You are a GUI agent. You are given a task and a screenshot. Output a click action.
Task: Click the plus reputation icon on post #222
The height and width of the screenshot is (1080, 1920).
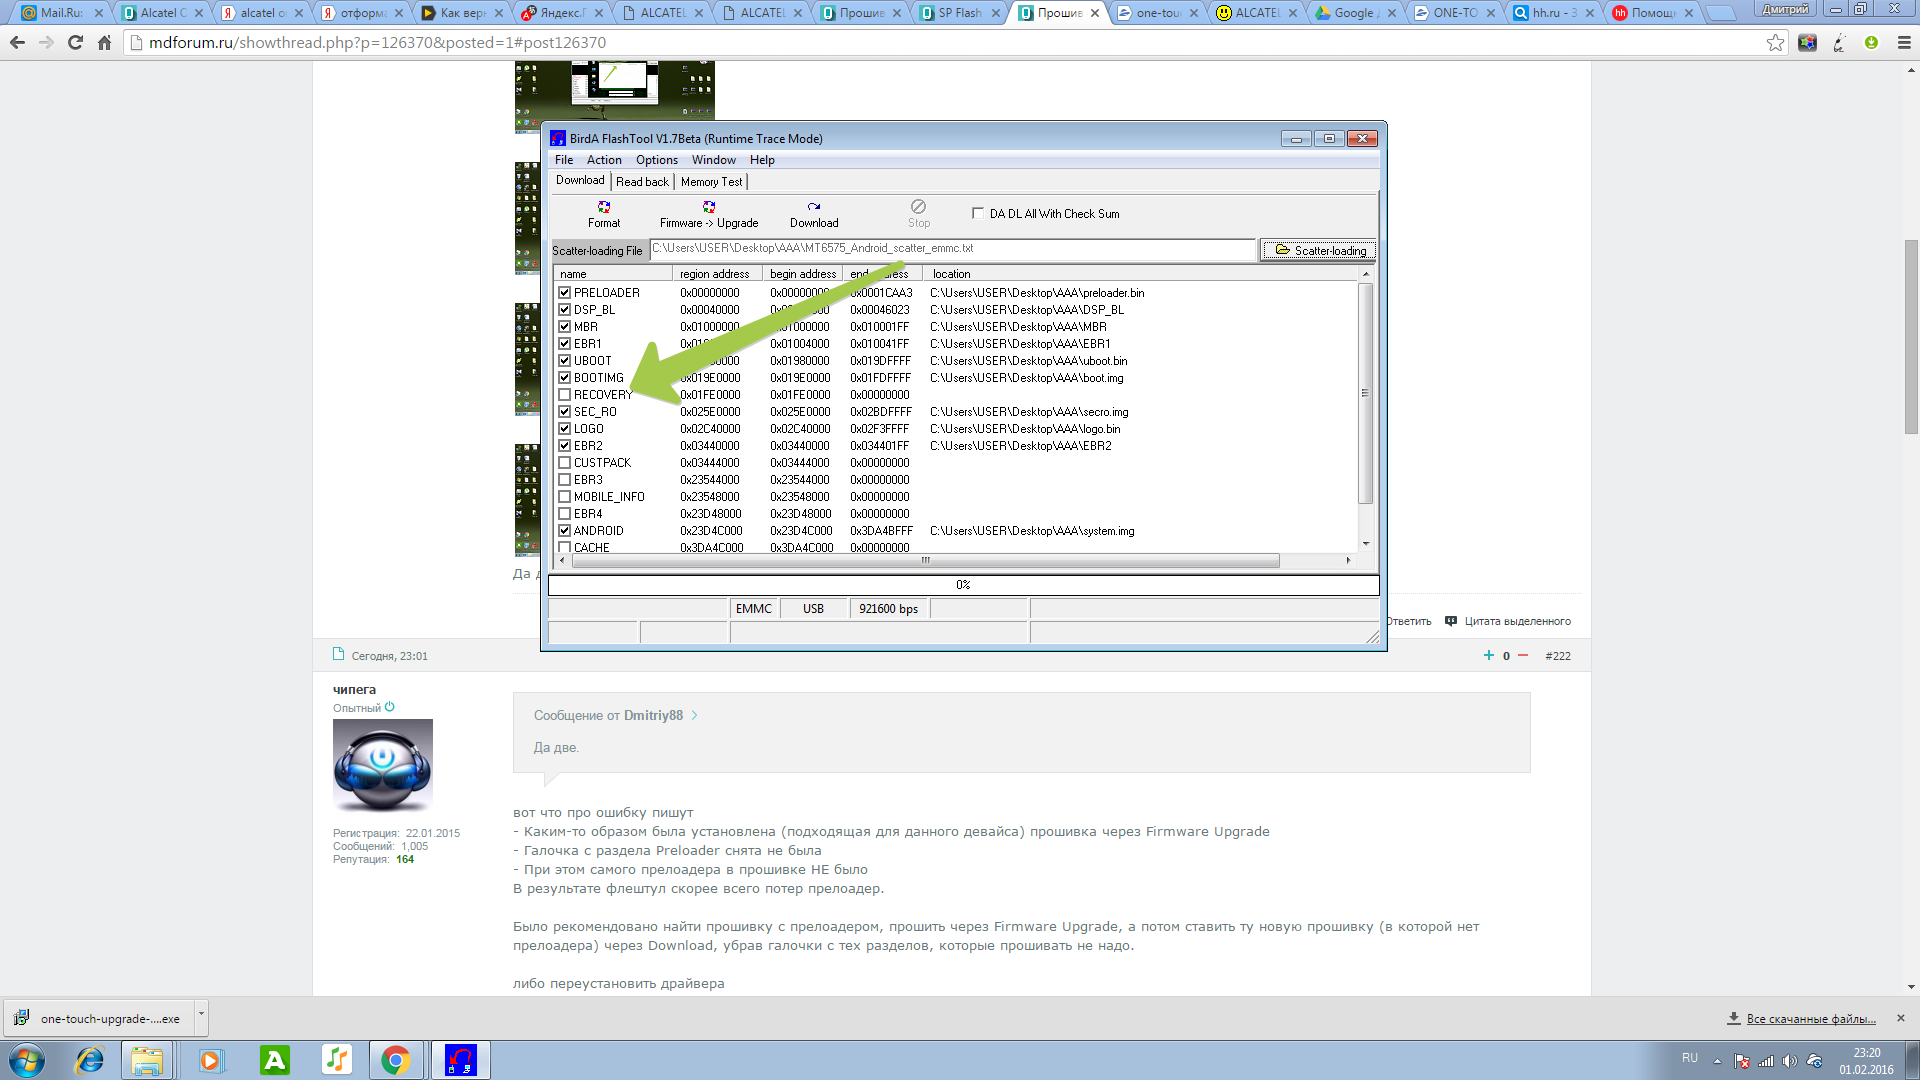coord(1488,656)
